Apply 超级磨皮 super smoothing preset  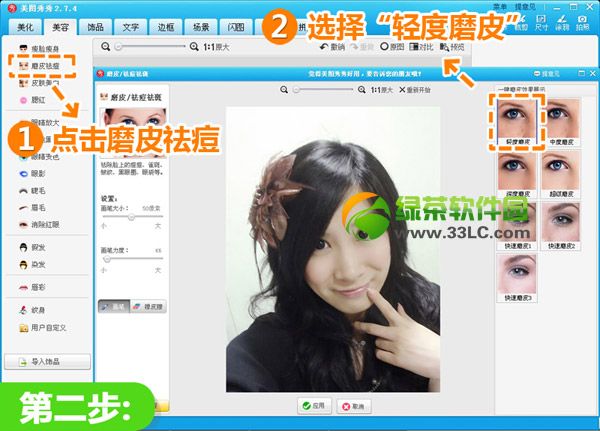click(x=561, y=175)
